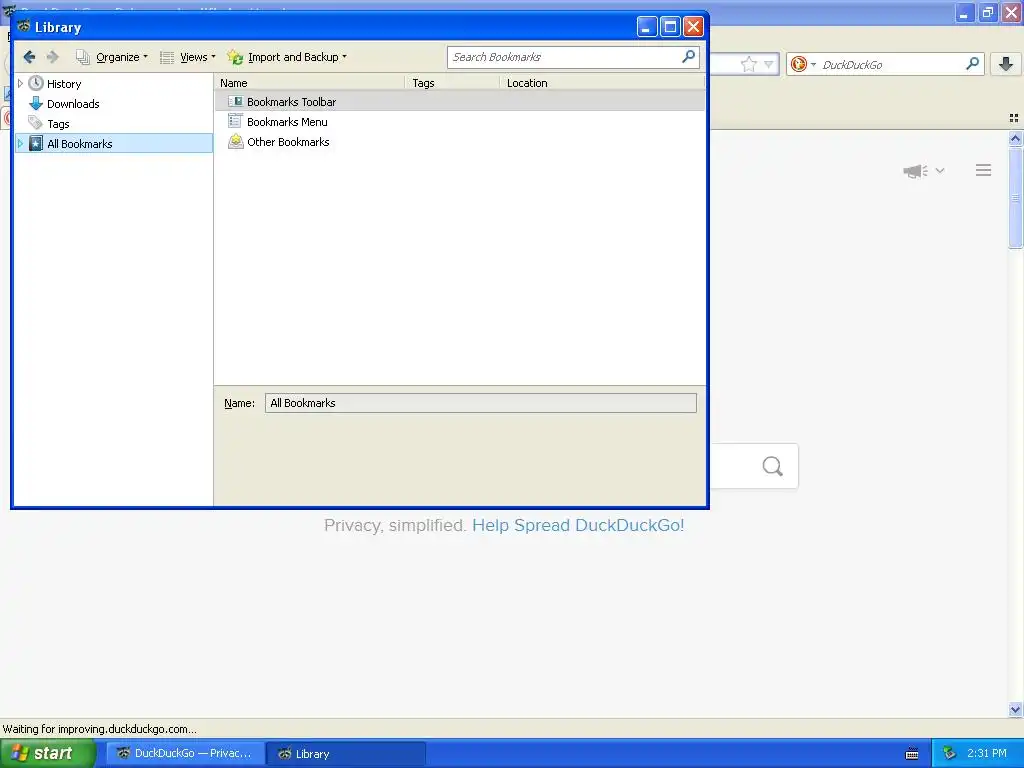Sort by the Location column header
The image size is (1024, 768).
coord(602,83)
